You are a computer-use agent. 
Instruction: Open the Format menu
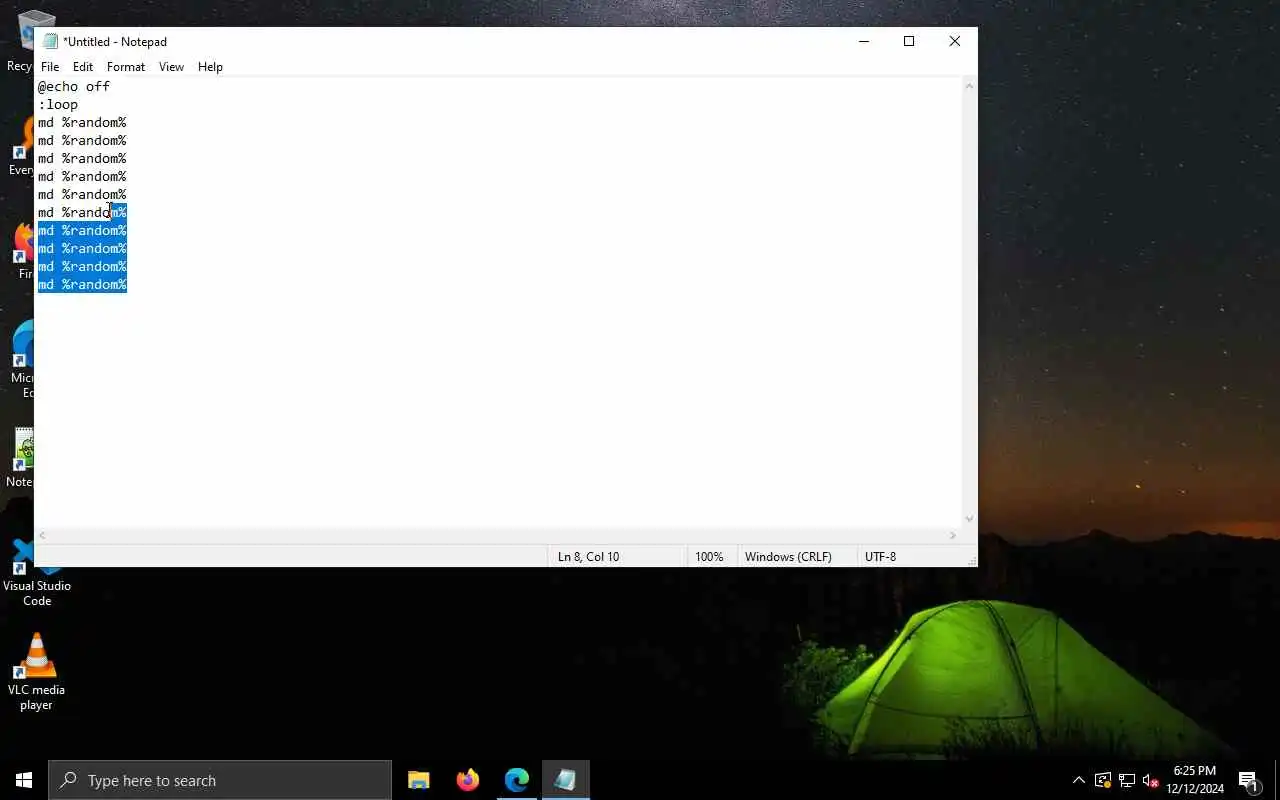pyautogui.click(x=126, y=67)
